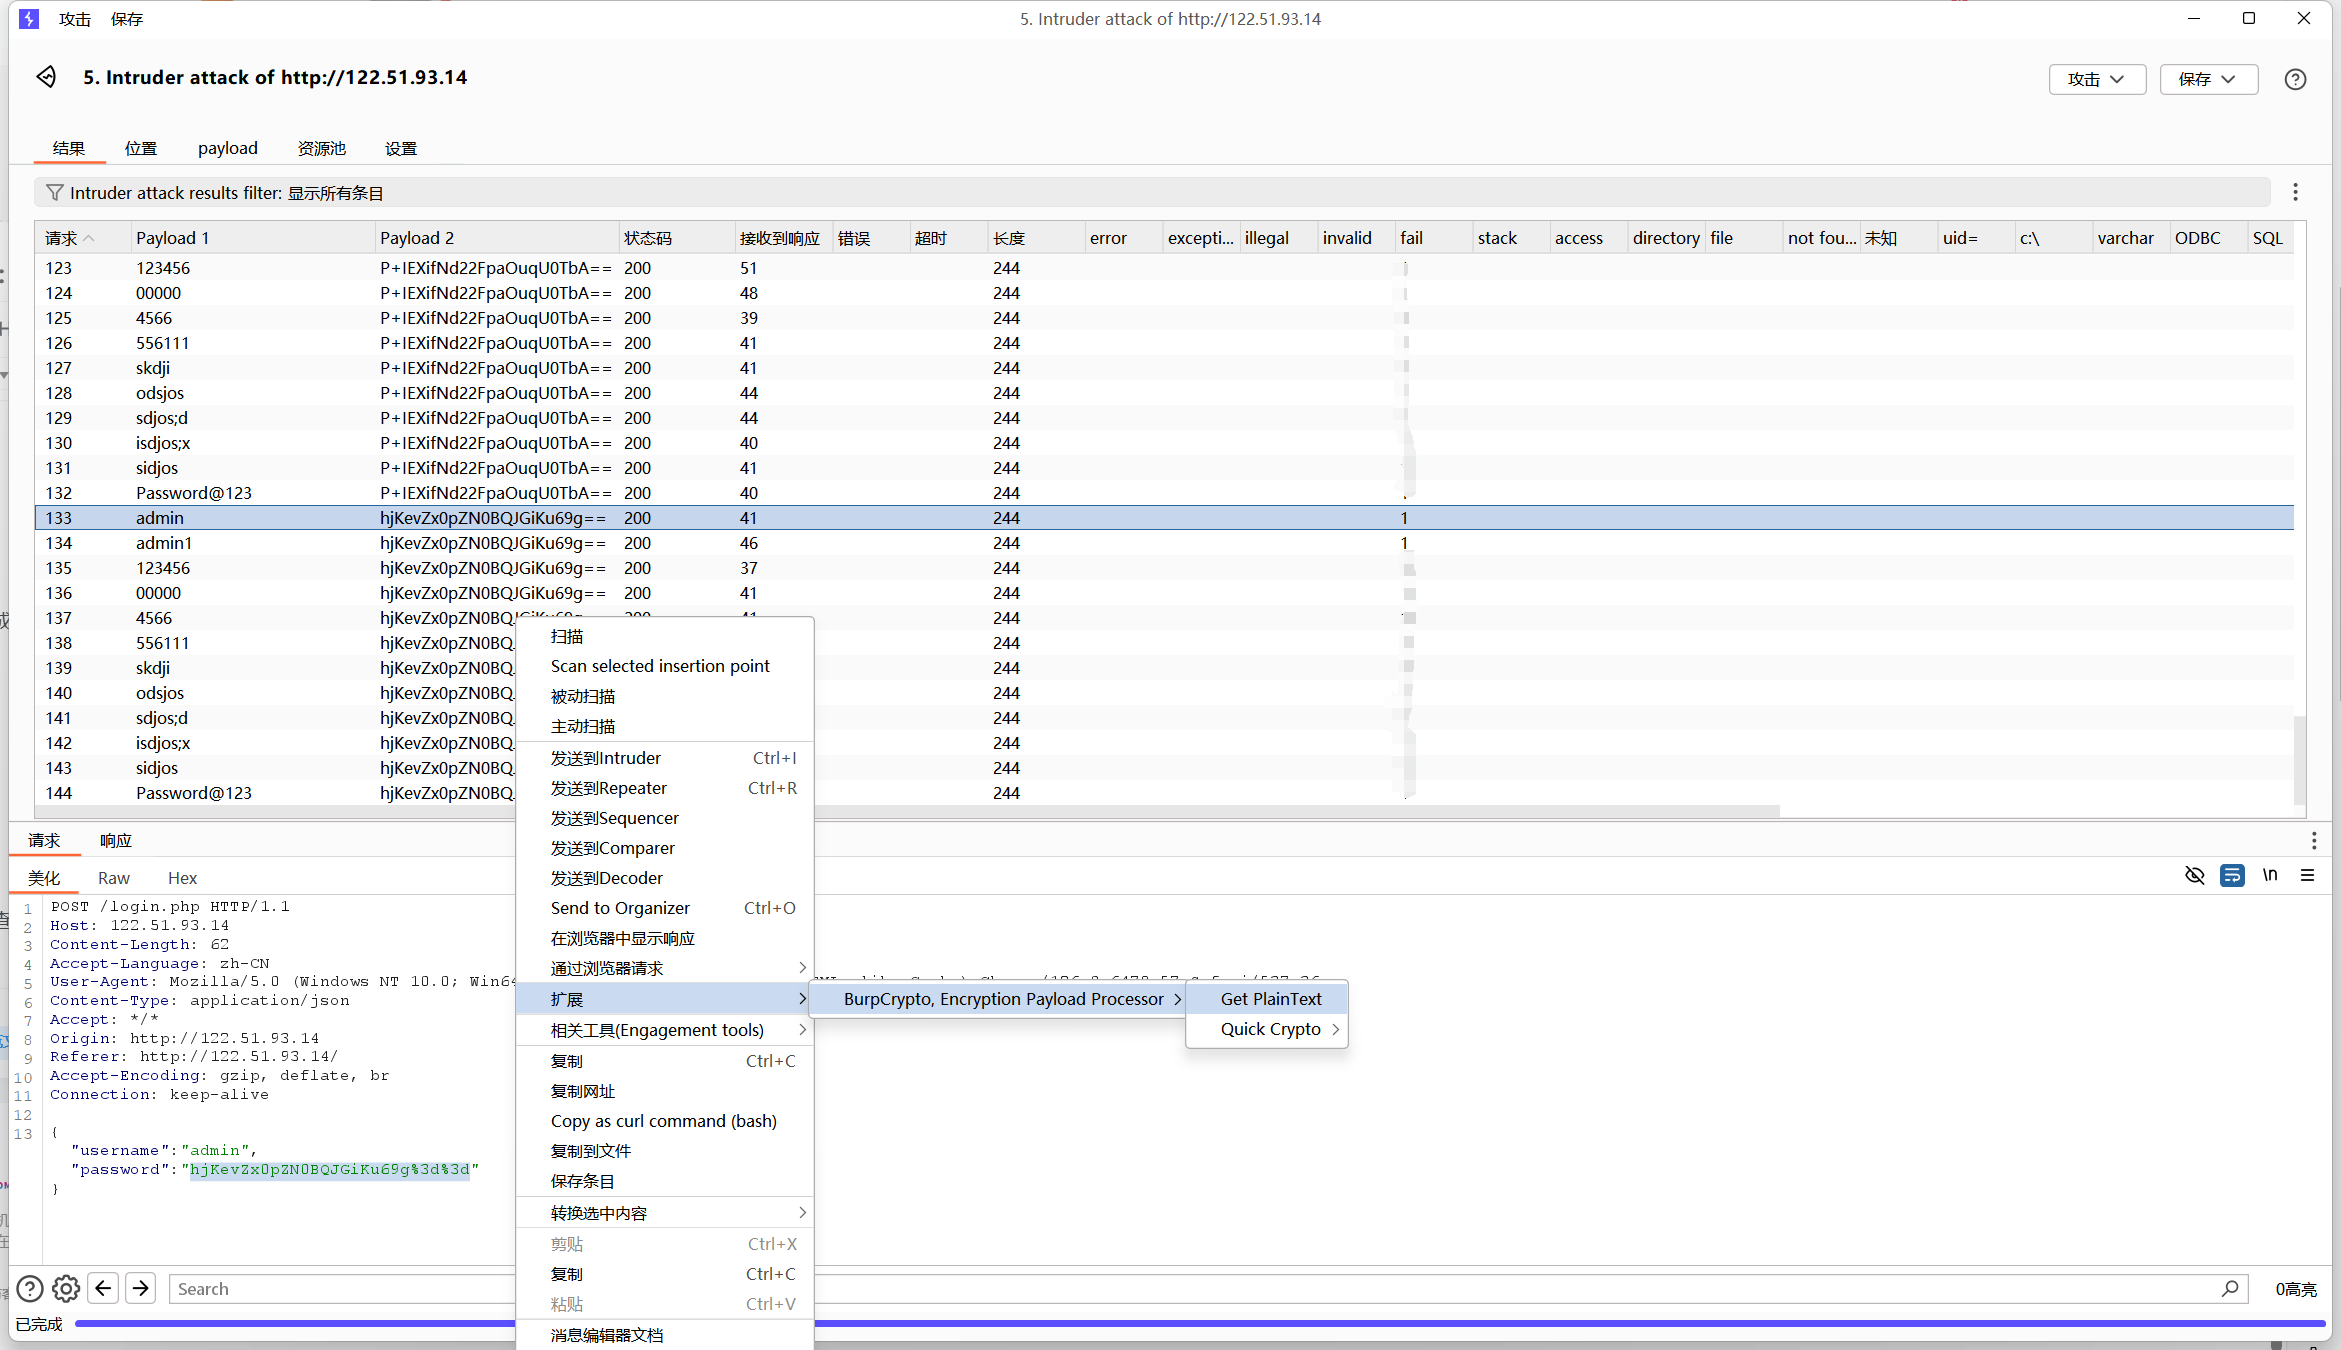Select result row 132 Password@123

[1165, 492]
